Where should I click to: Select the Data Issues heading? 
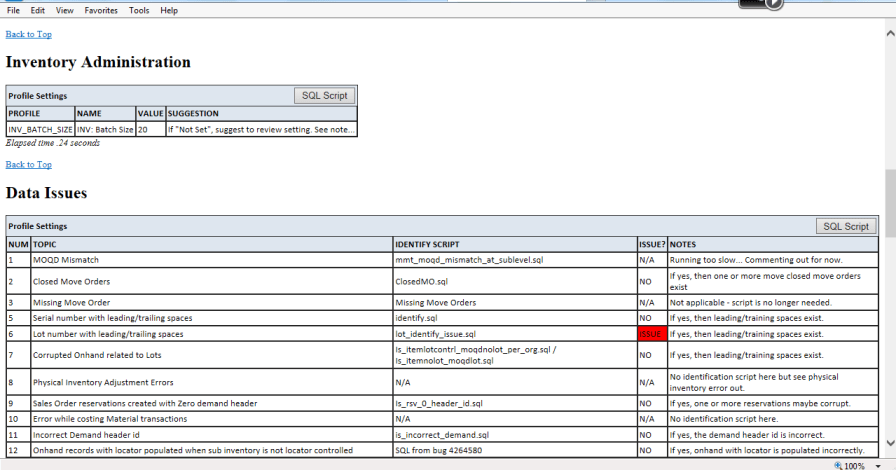click(x=46, y=193)
